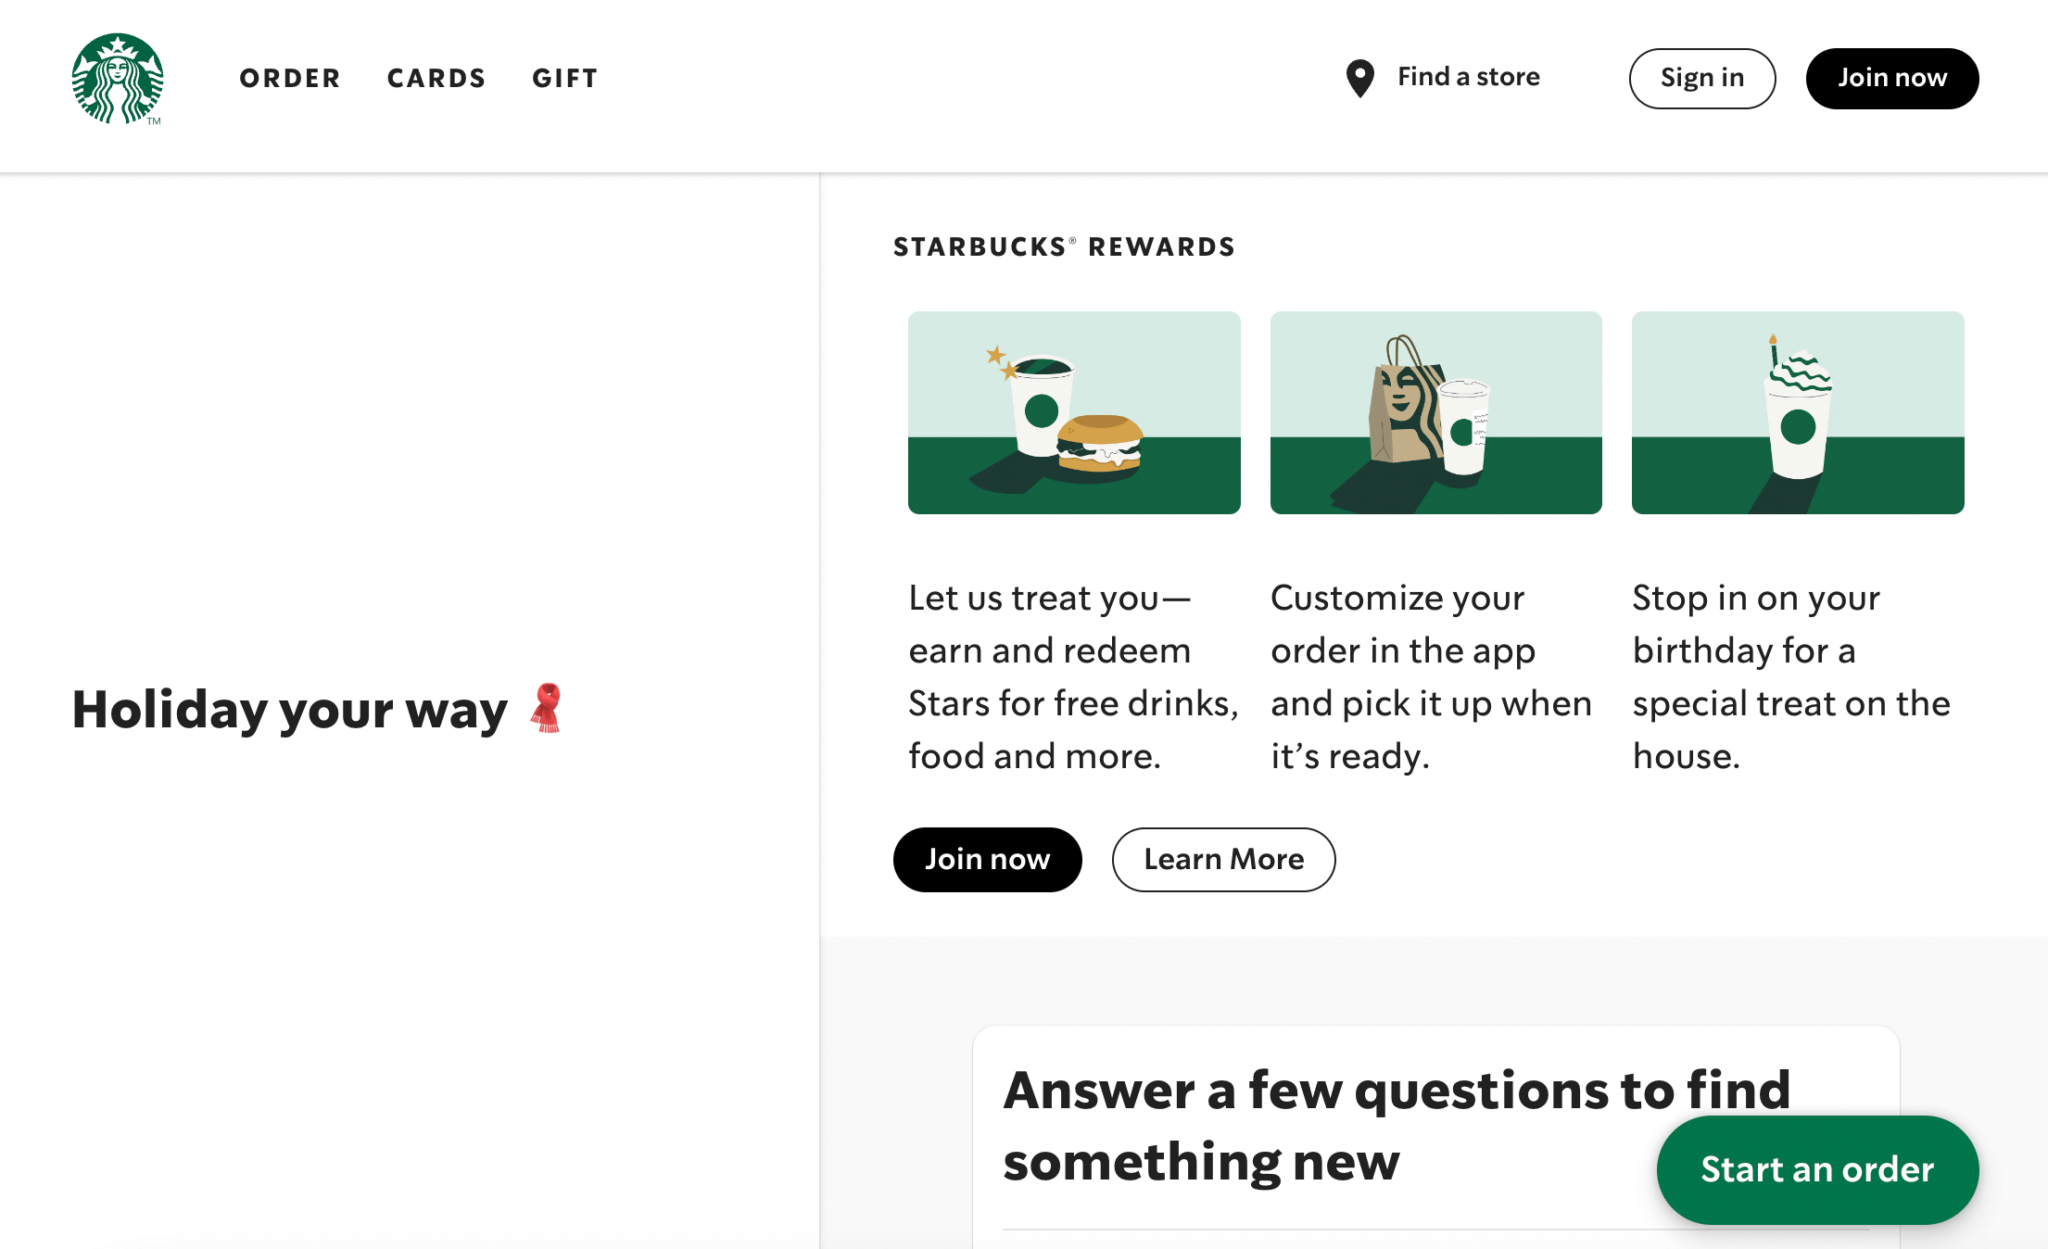Click the location pin Find a Store icon
The image size is (2048, 1249).
click(1358, 78)
